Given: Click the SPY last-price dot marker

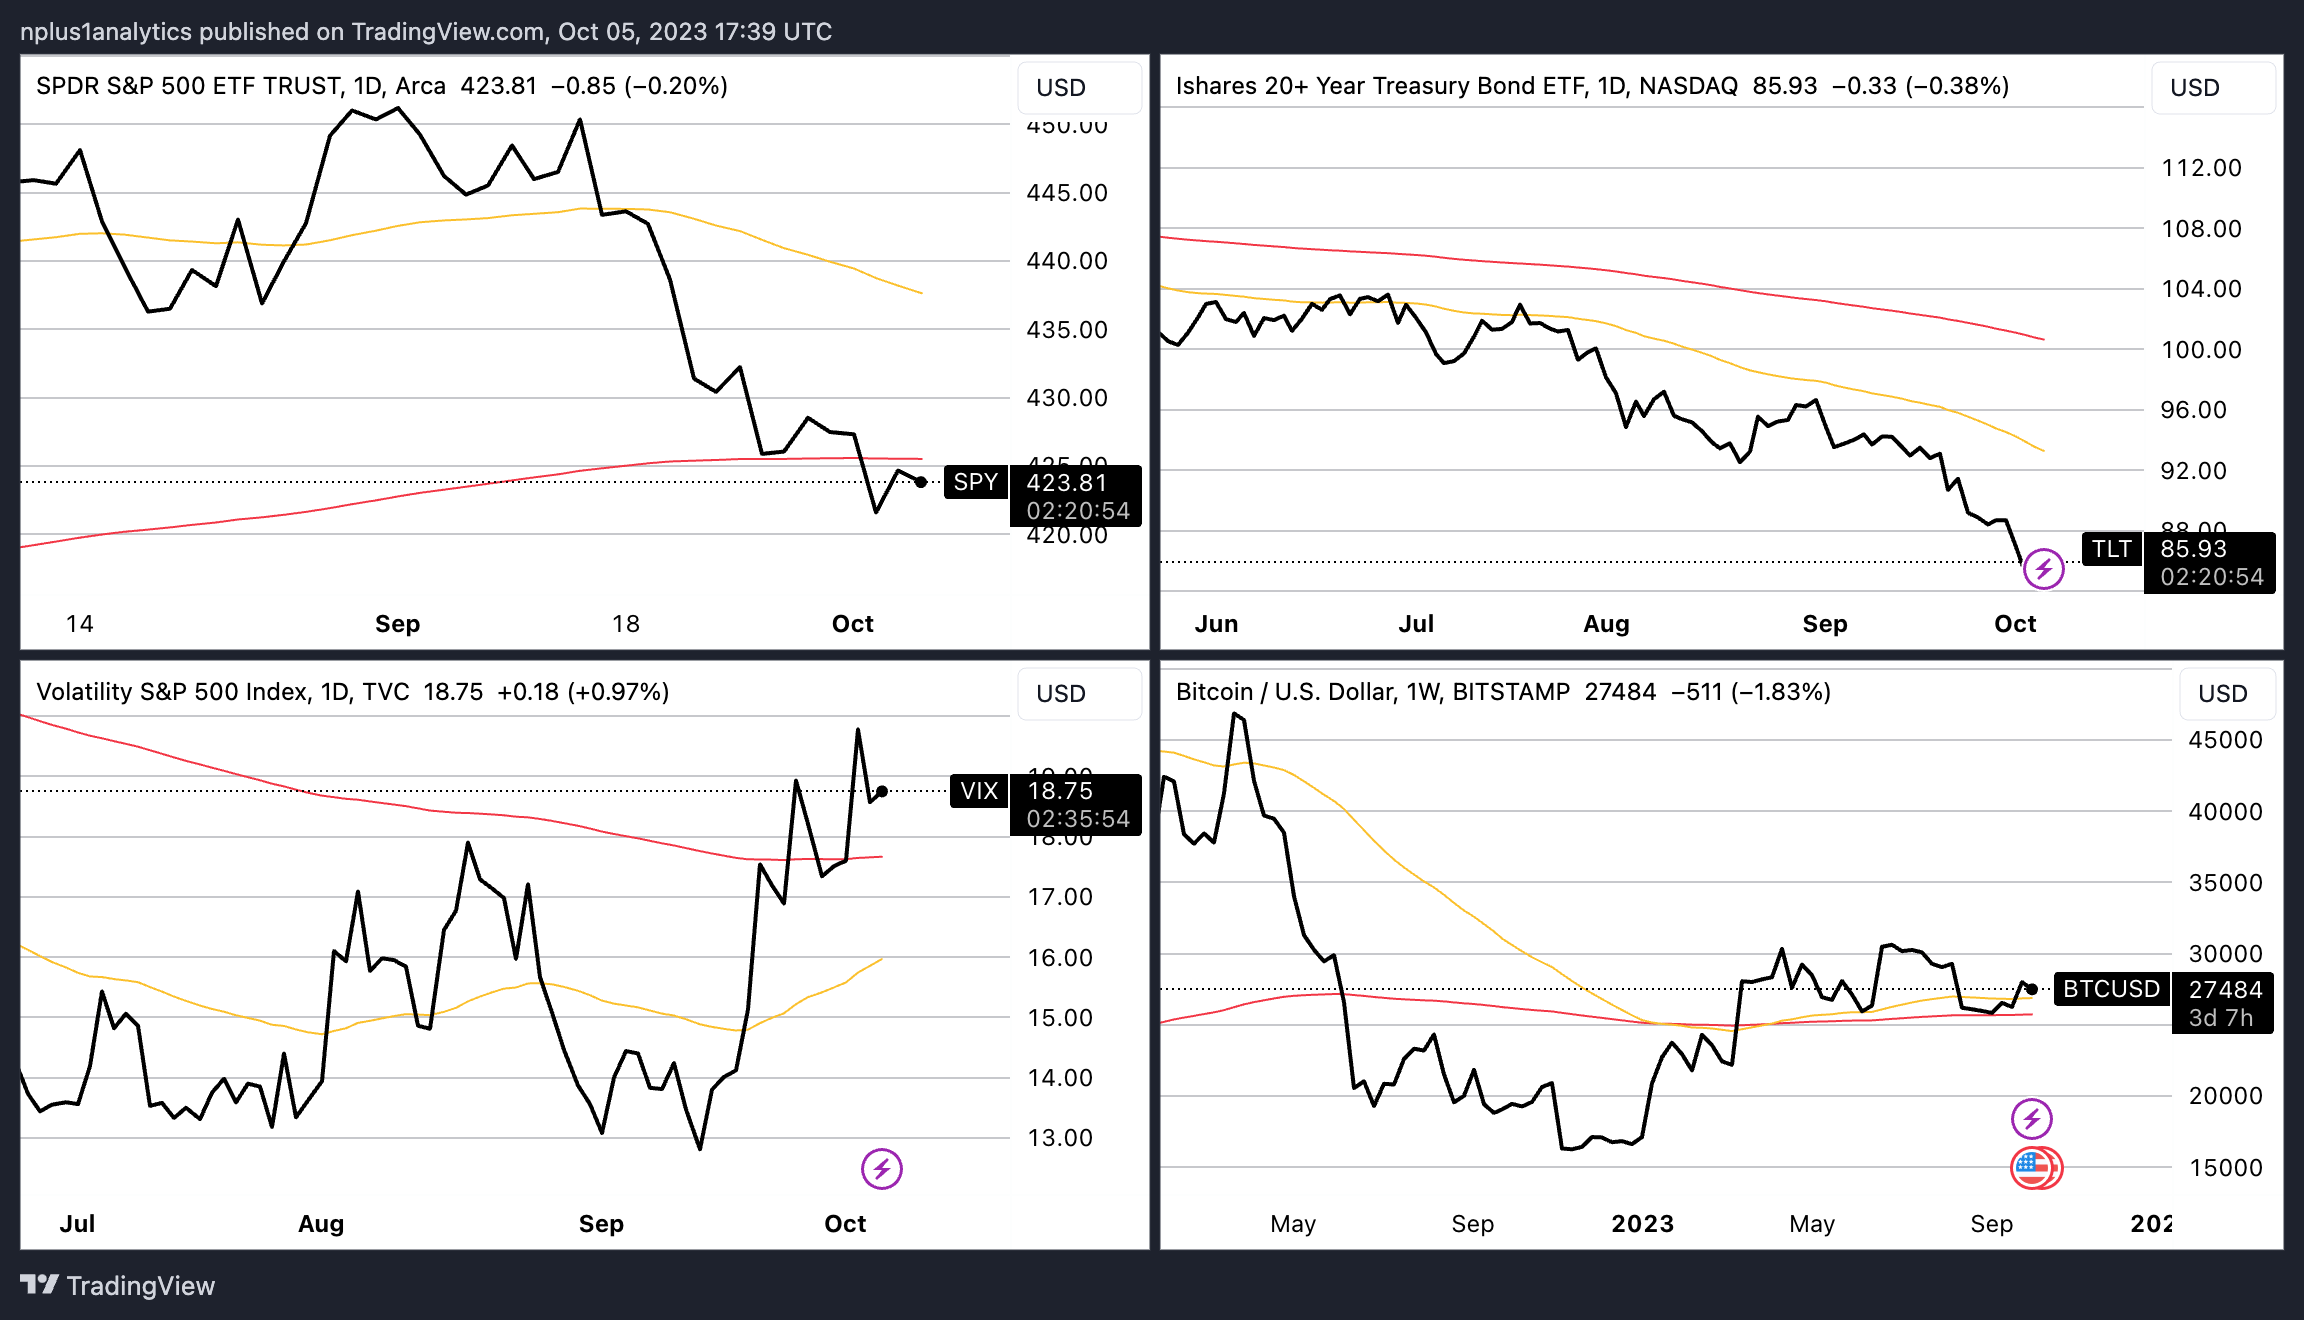Looking at the screenshot, I should 921,482.
